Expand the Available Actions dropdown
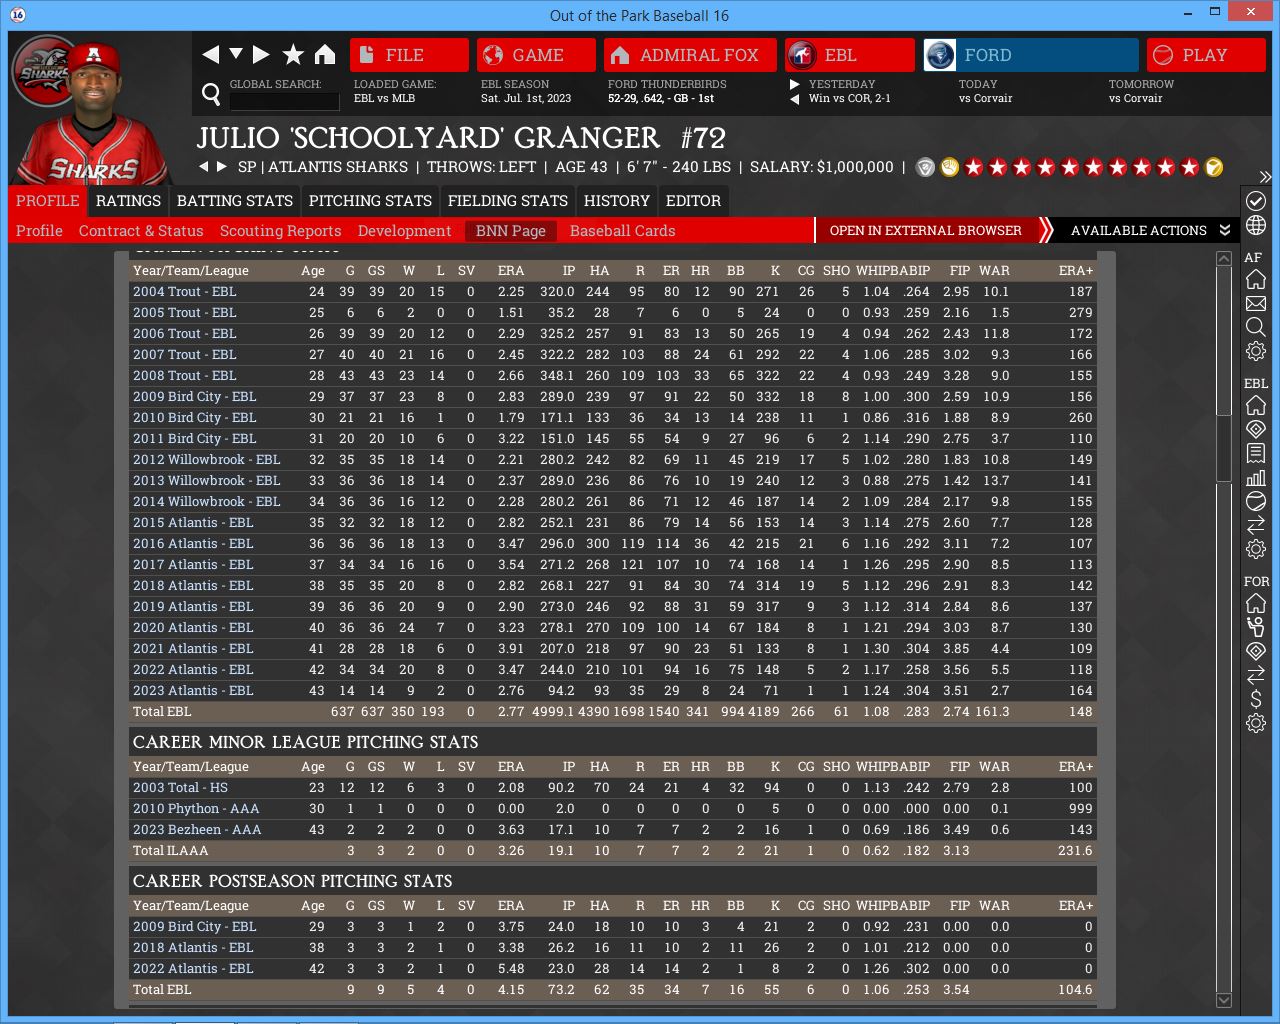1280x1024 pixels. pyautogui.click(x=1150, y=230)
